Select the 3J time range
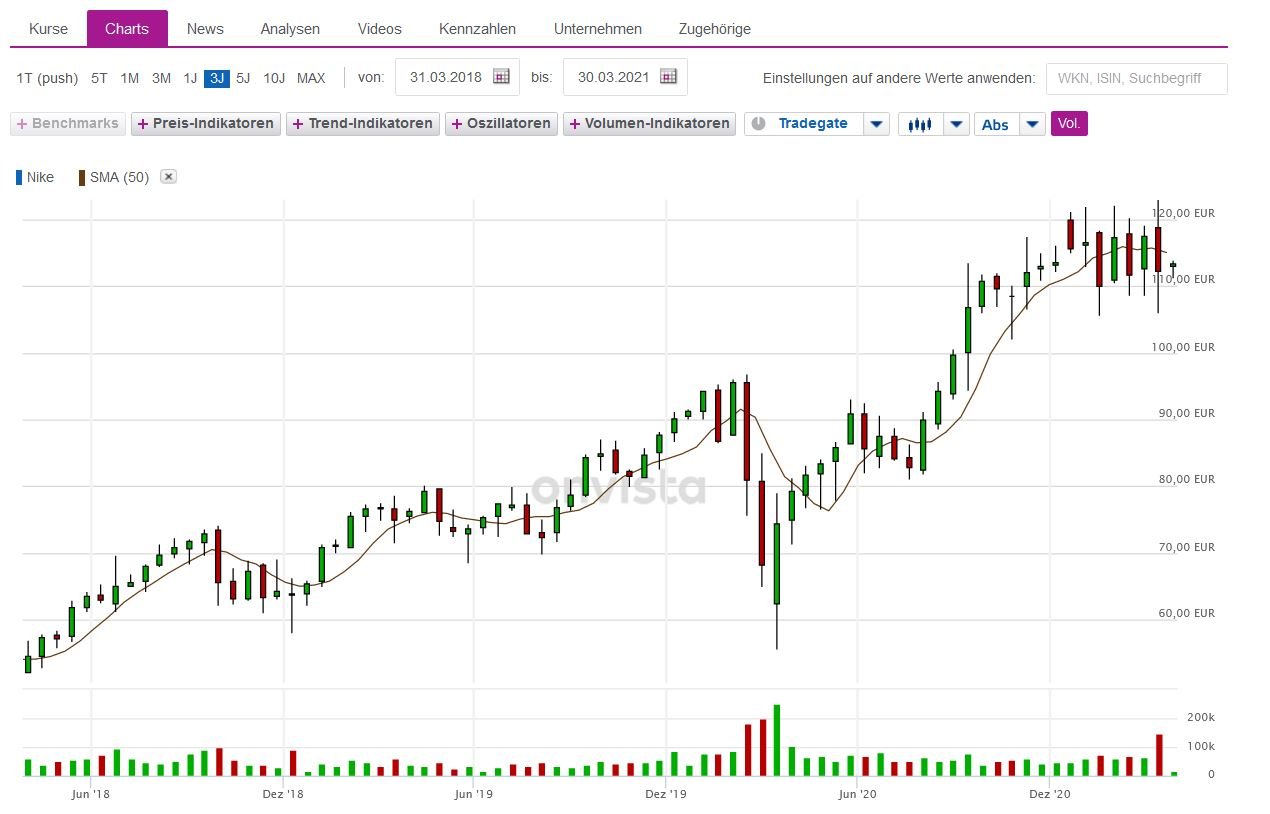Image resolution: width=1270 pixels, height=814 pixels. [x=216, y=78]
